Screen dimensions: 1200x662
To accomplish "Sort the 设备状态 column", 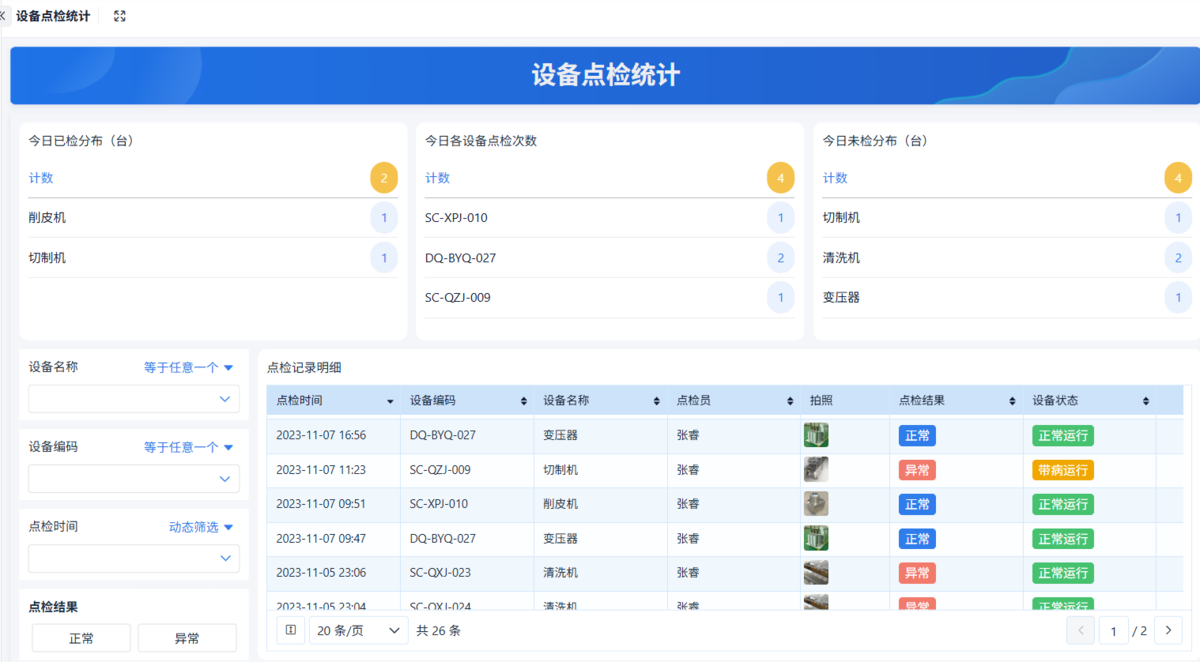I will click(x=1146, y=401).
